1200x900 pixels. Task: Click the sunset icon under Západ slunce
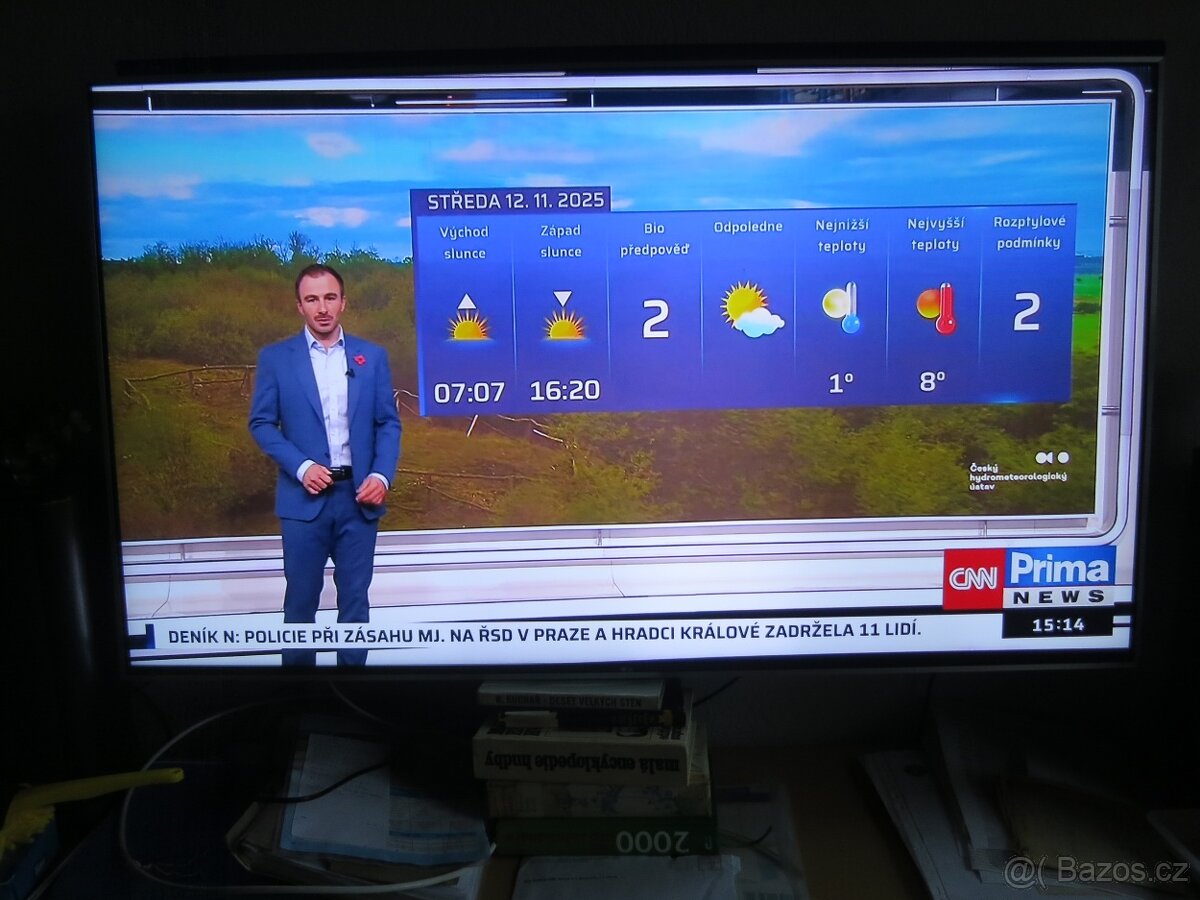pyautogui.click(x=564, y=316)
